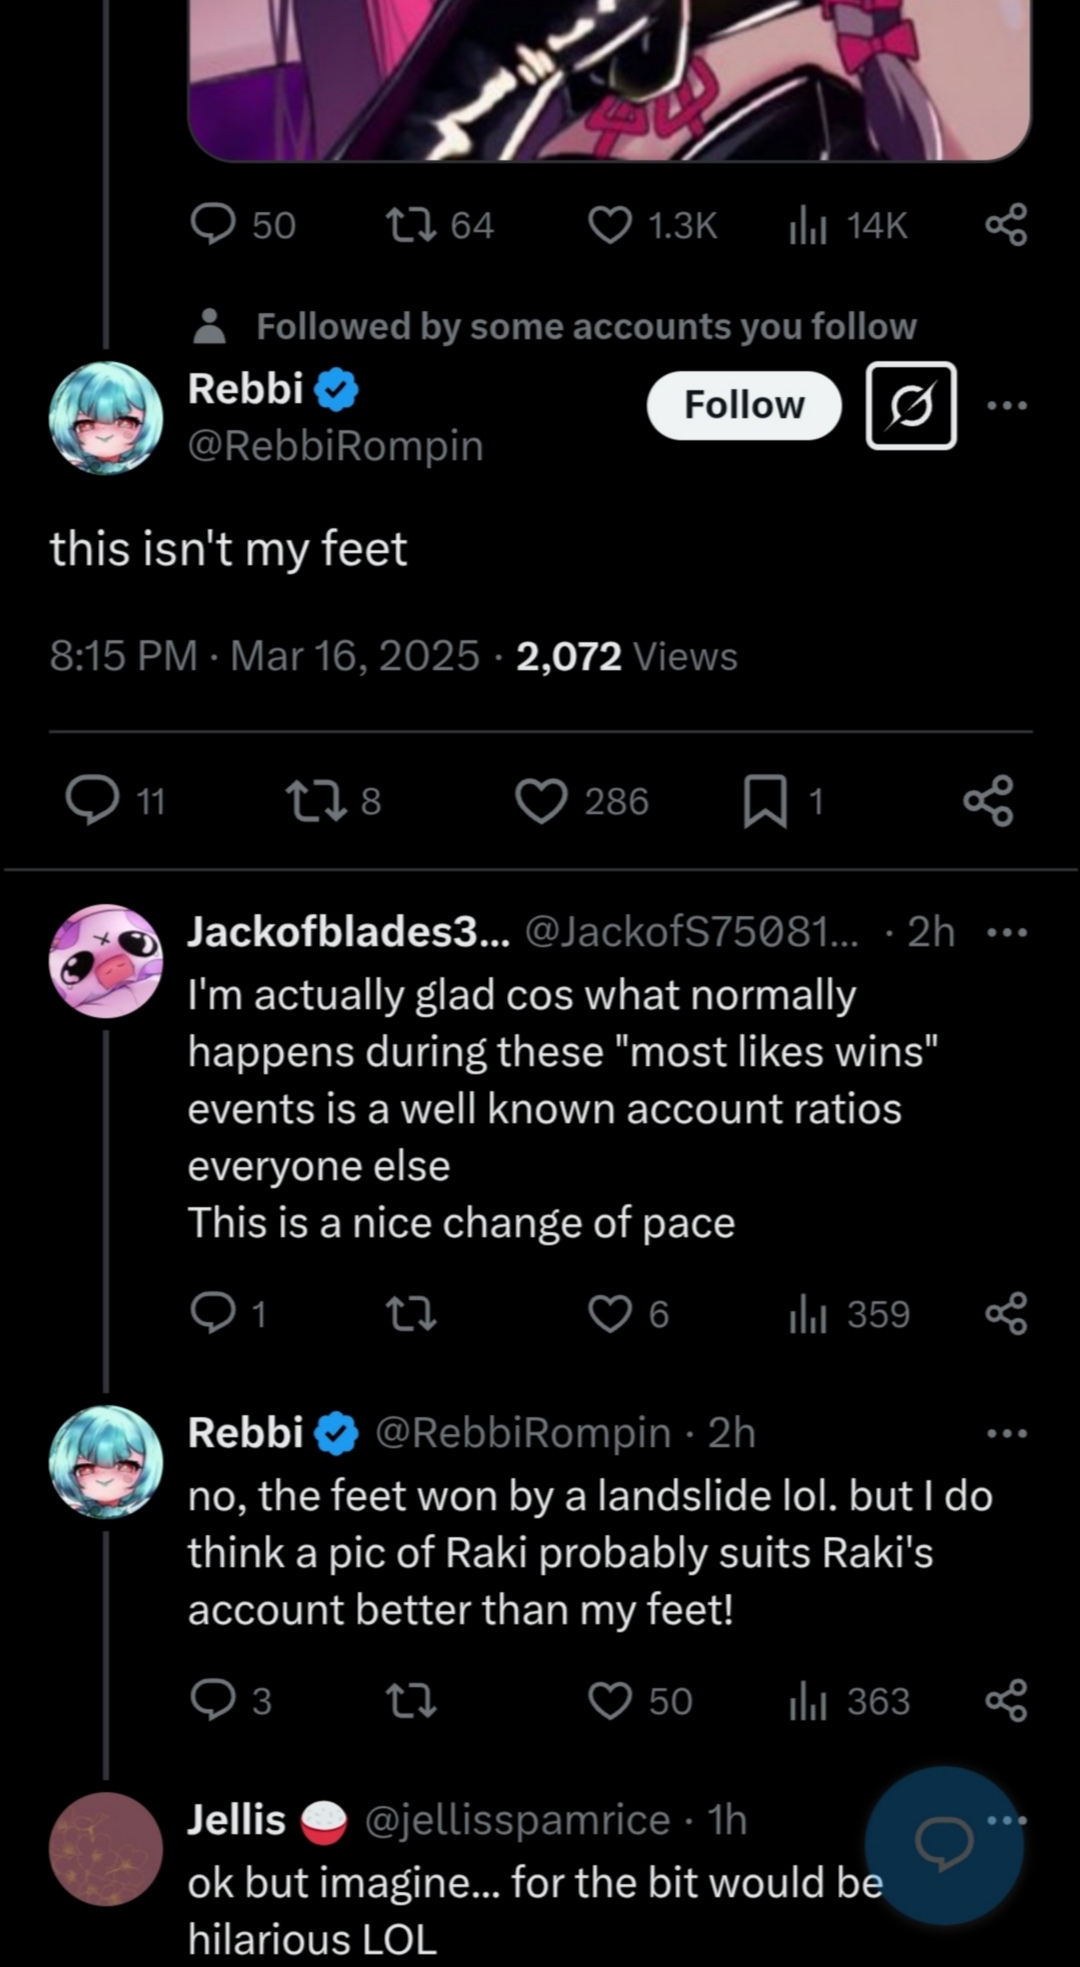Viewport: 1080px width, 1967px height.
Task: Bookmark the "this isn't my feet" tweet
Action: coord(765,802)
